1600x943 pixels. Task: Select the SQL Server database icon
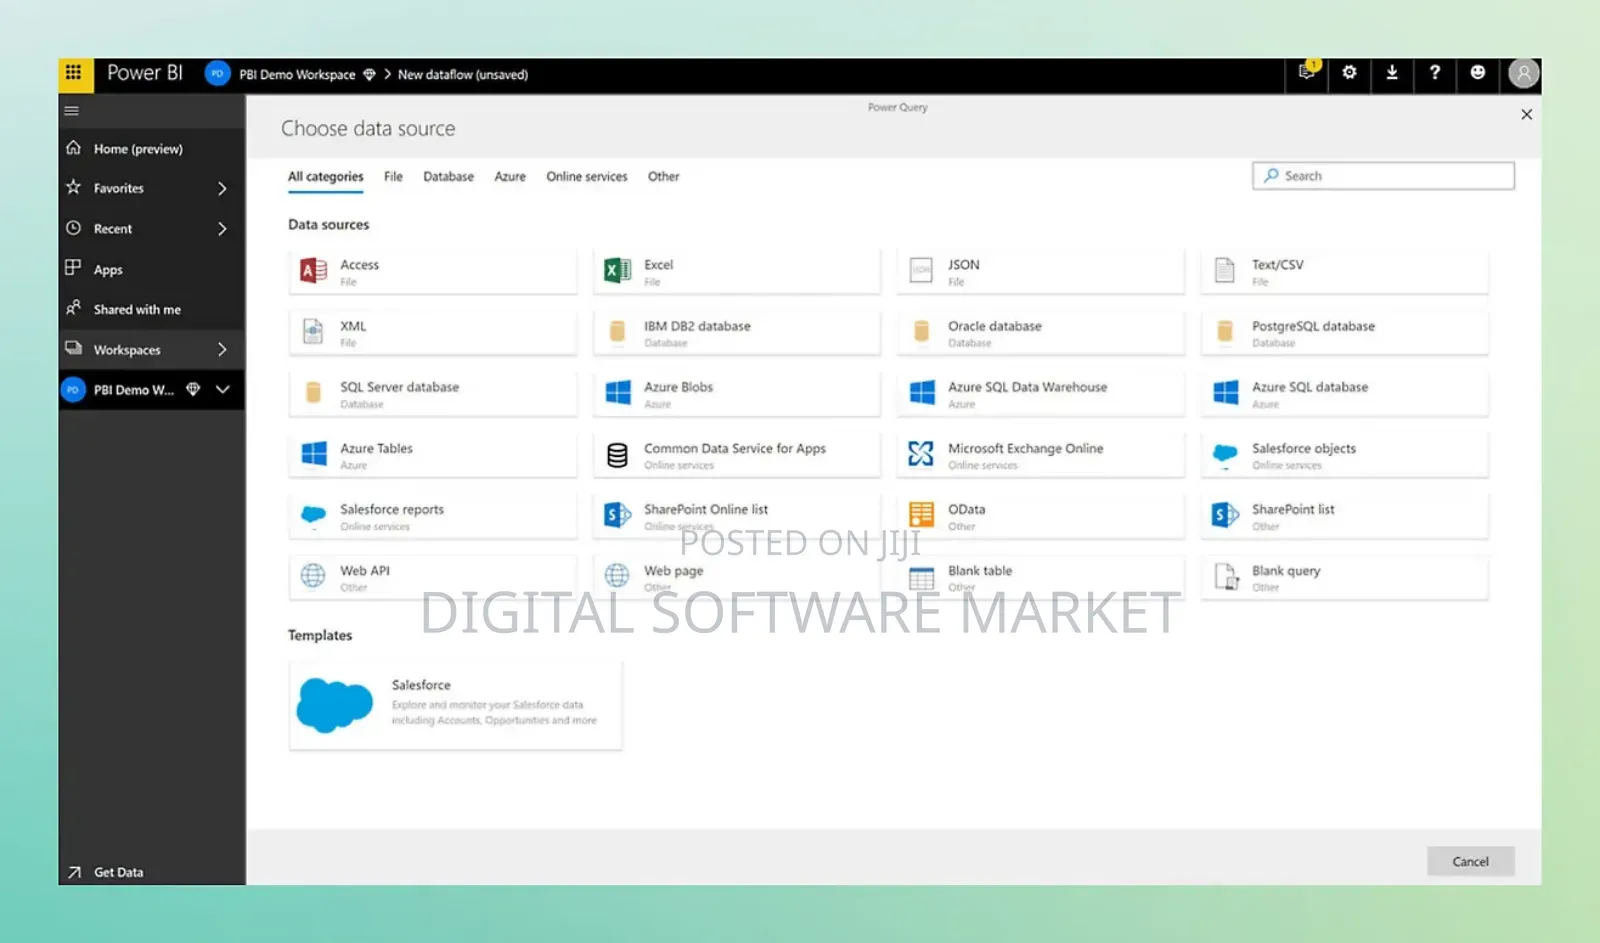(313, 392)
